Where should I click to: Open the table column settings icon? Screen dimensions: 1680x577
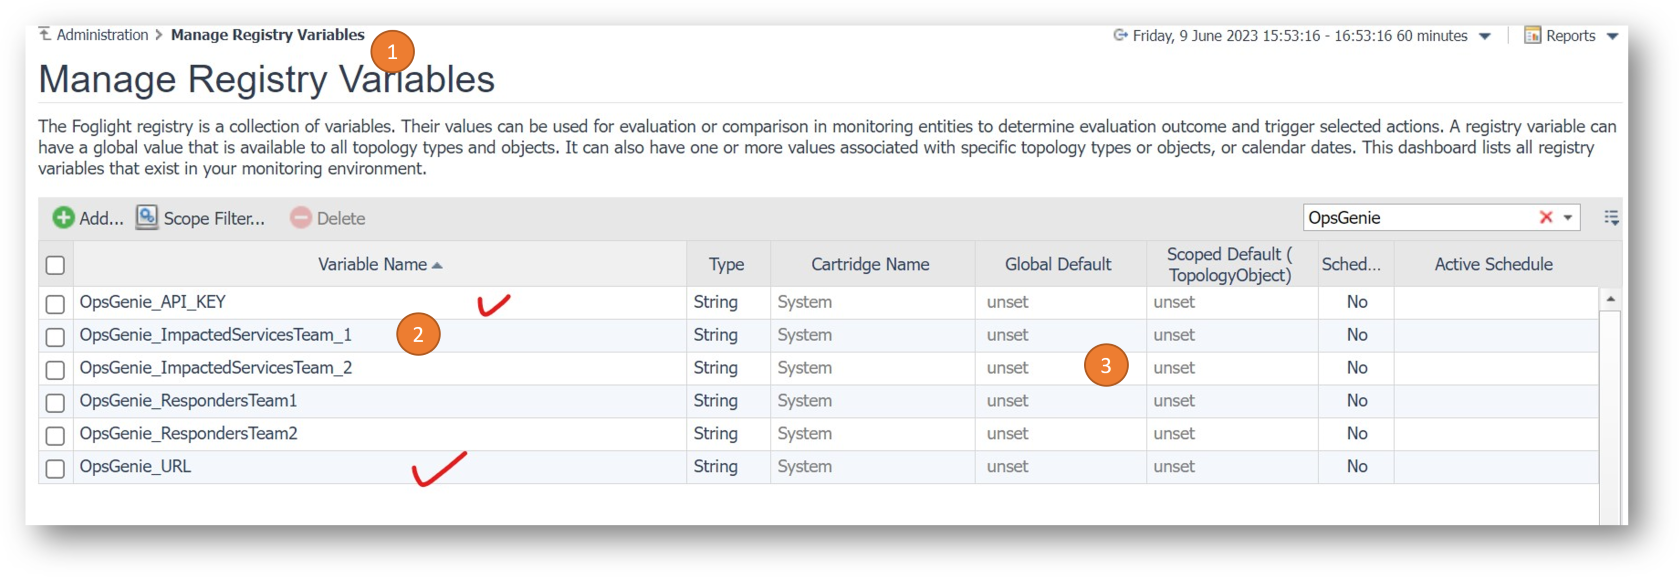pyautogui.click(x=1611, y=217)
